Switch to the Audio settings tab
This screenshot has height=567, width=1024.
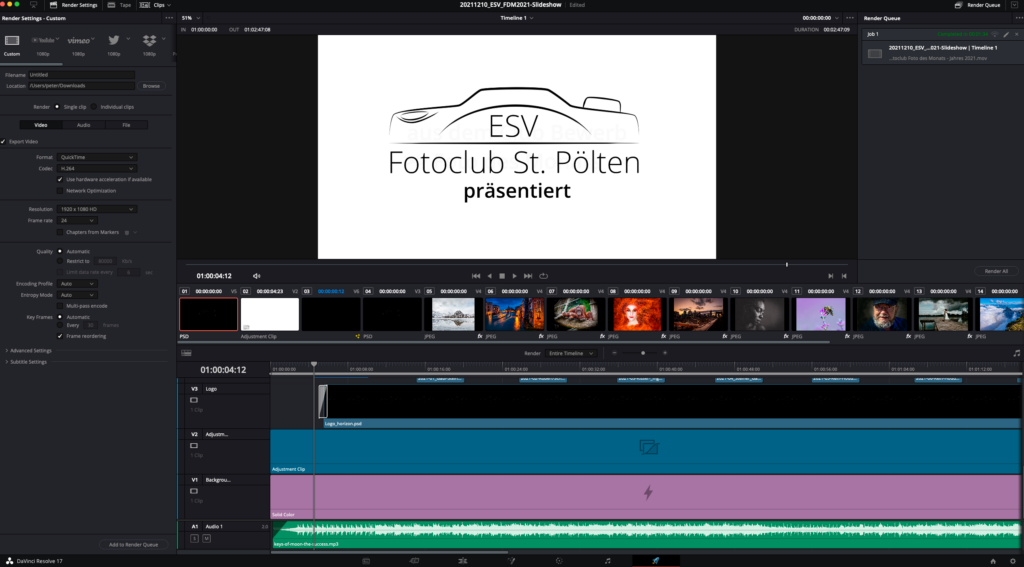coord(84,125)
